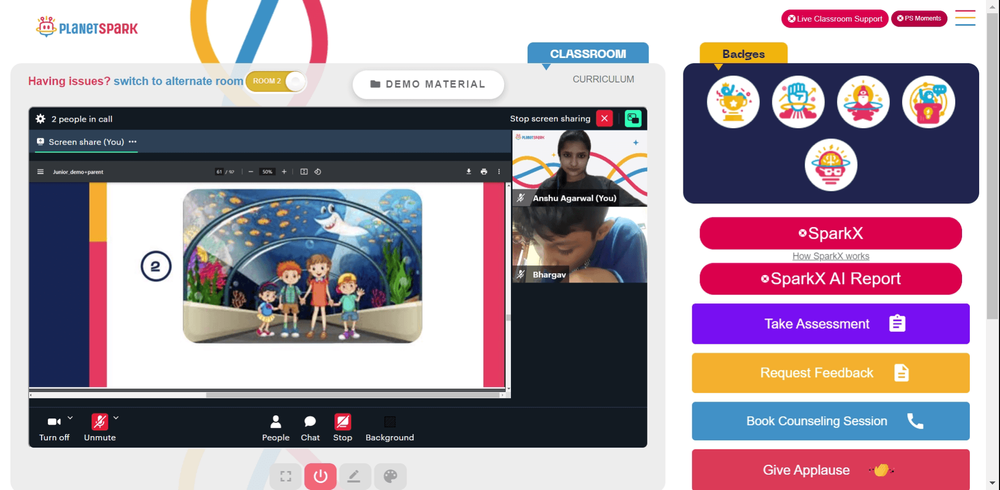The width and height of the screenshot is (1000, 490).
Task: Expand microphone options chevron
Action: [115, 418]
